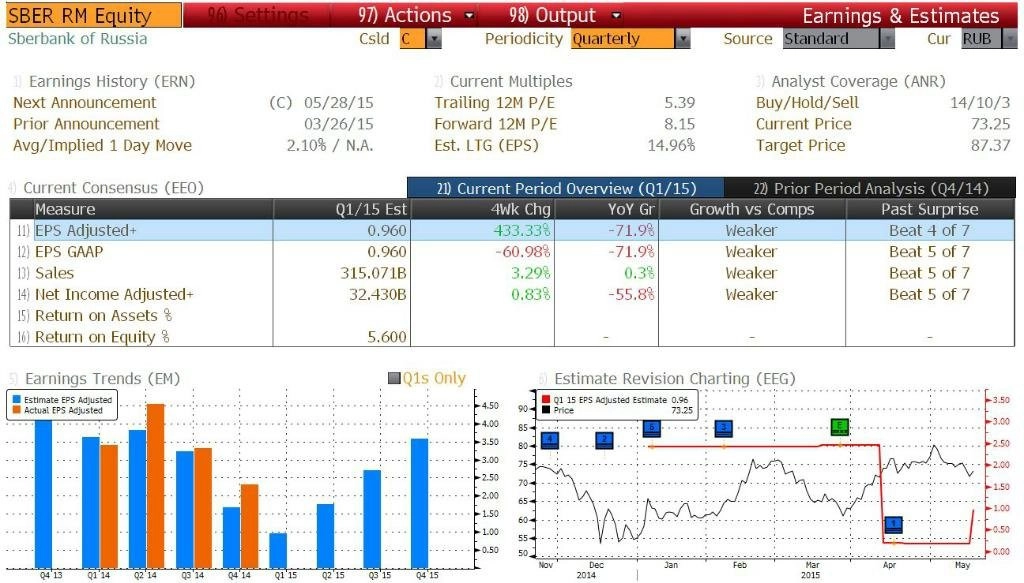1024x583 pixels.
Task: Click the Avg/Implied 1 Day Move value
Action: tap(330, 146)
